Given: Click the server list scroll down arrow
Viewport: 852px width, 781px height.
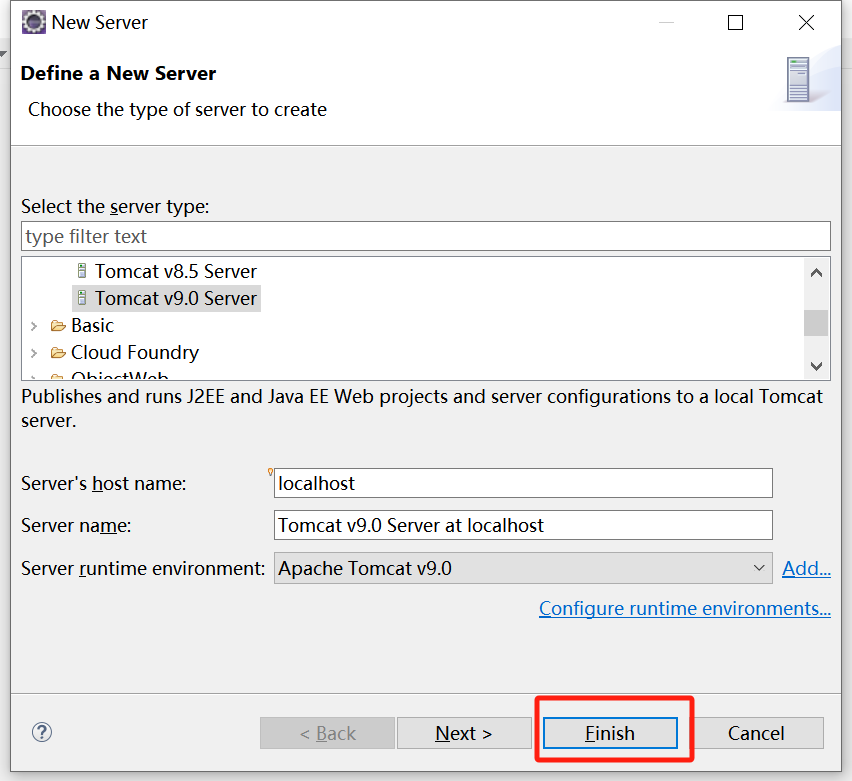Looking at the screenshot, I should pyautogui.click(x=816, y=366).
